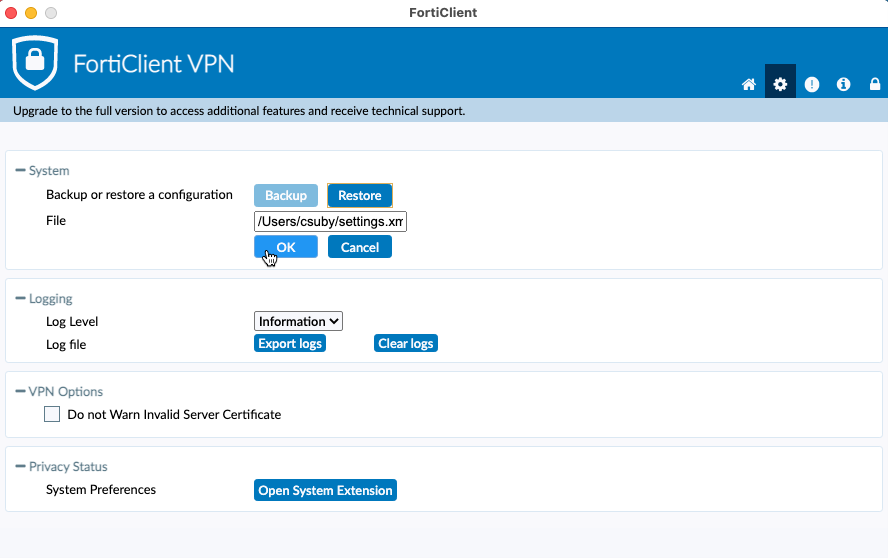Screen dimensions: 888x558
Task: Click Export logs
Action: click(x=290, y=343)
